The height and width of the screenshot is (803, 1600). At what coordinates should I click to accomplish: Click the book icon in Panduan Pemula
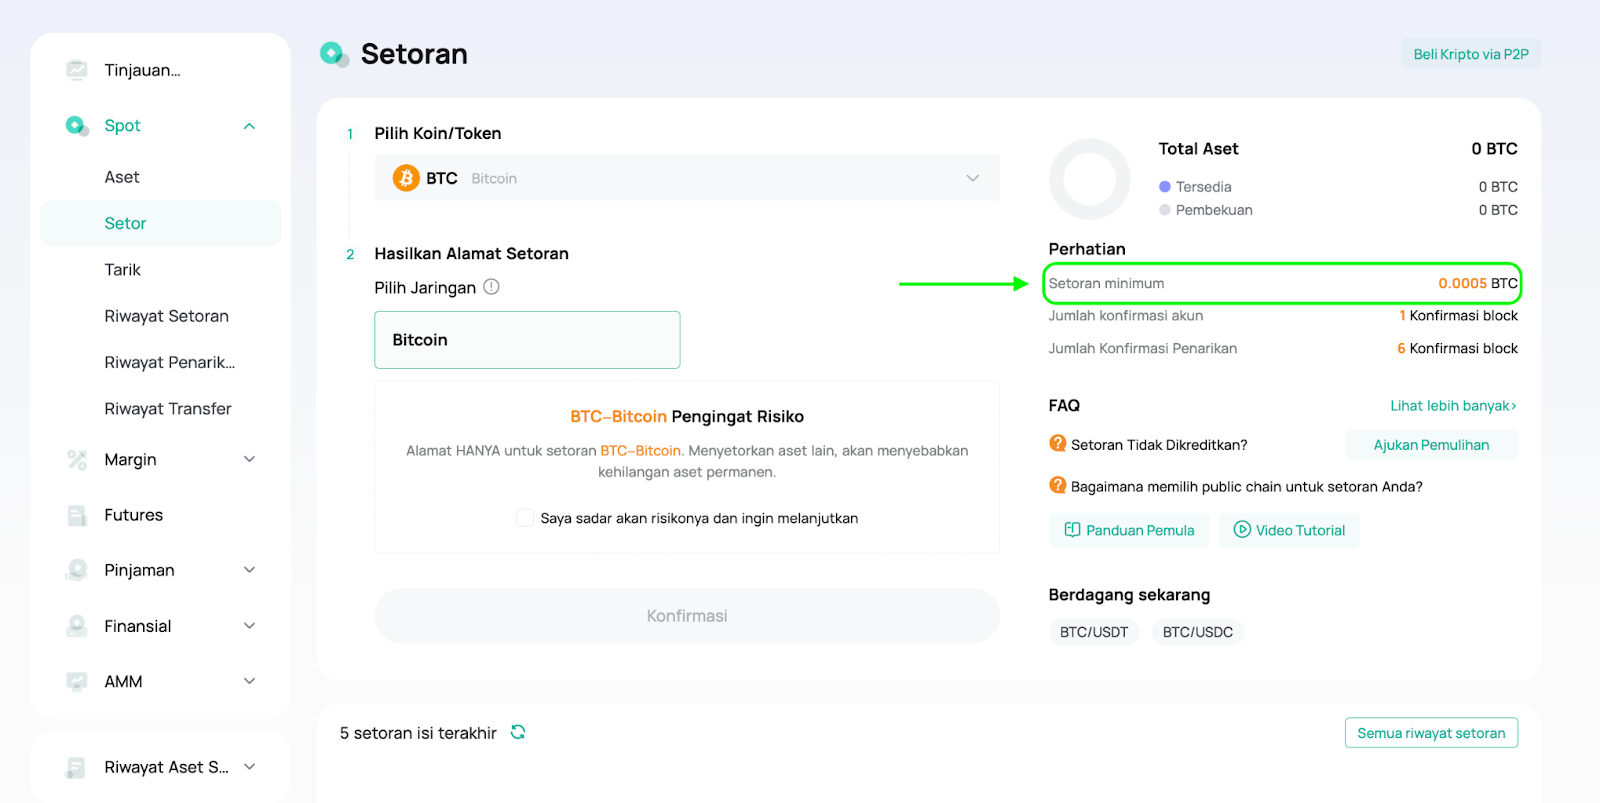pos(1072,530)
